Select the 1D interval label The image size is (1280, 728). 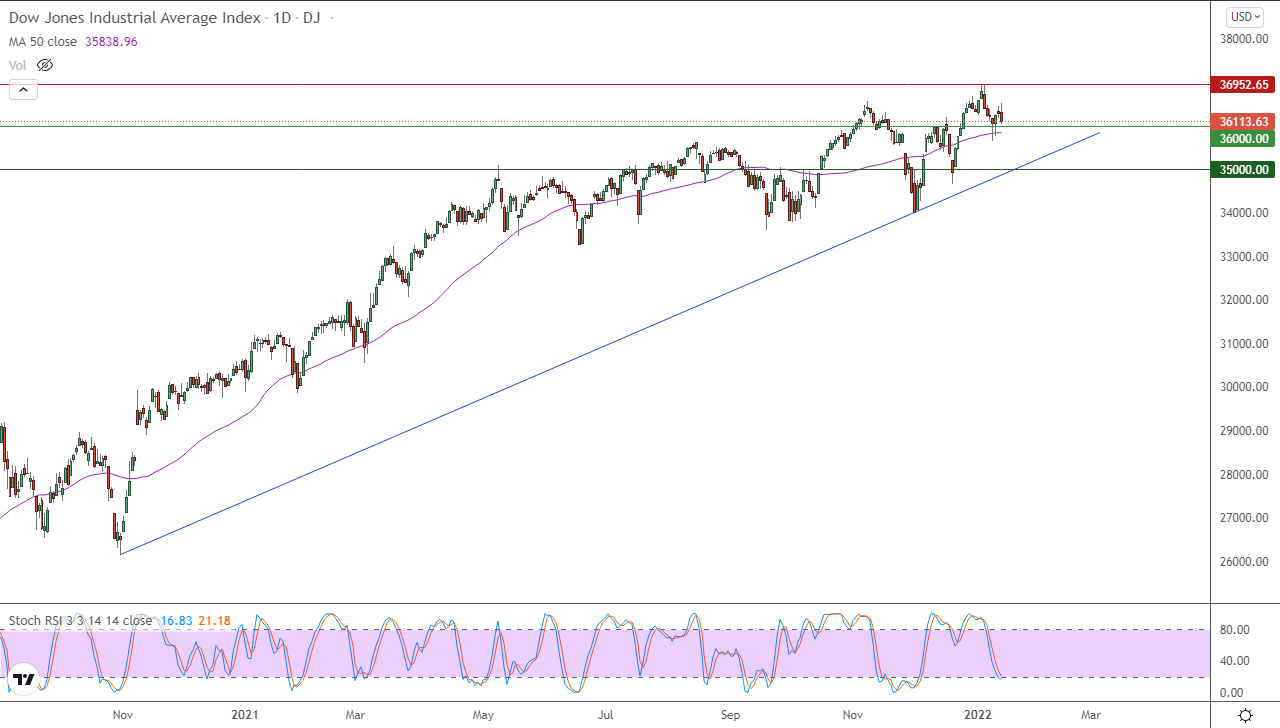coord(280,18)
